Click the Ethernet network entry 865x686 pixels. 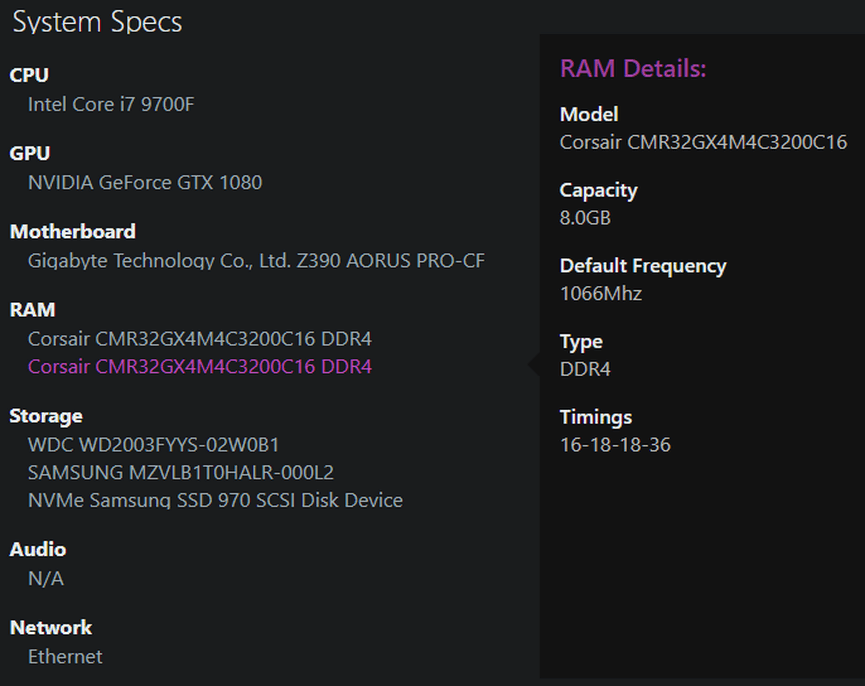point(65,657)
